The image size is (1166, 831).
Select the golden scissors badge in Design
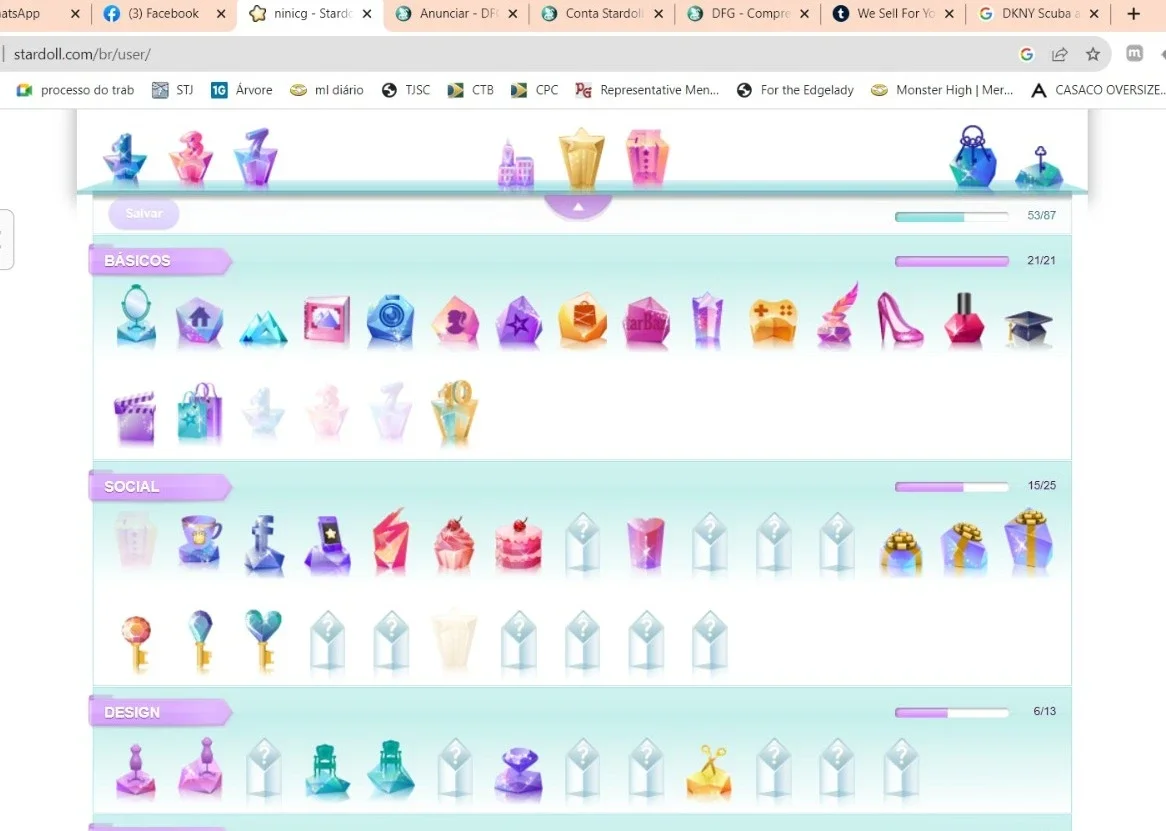click(x=709, y=772)
